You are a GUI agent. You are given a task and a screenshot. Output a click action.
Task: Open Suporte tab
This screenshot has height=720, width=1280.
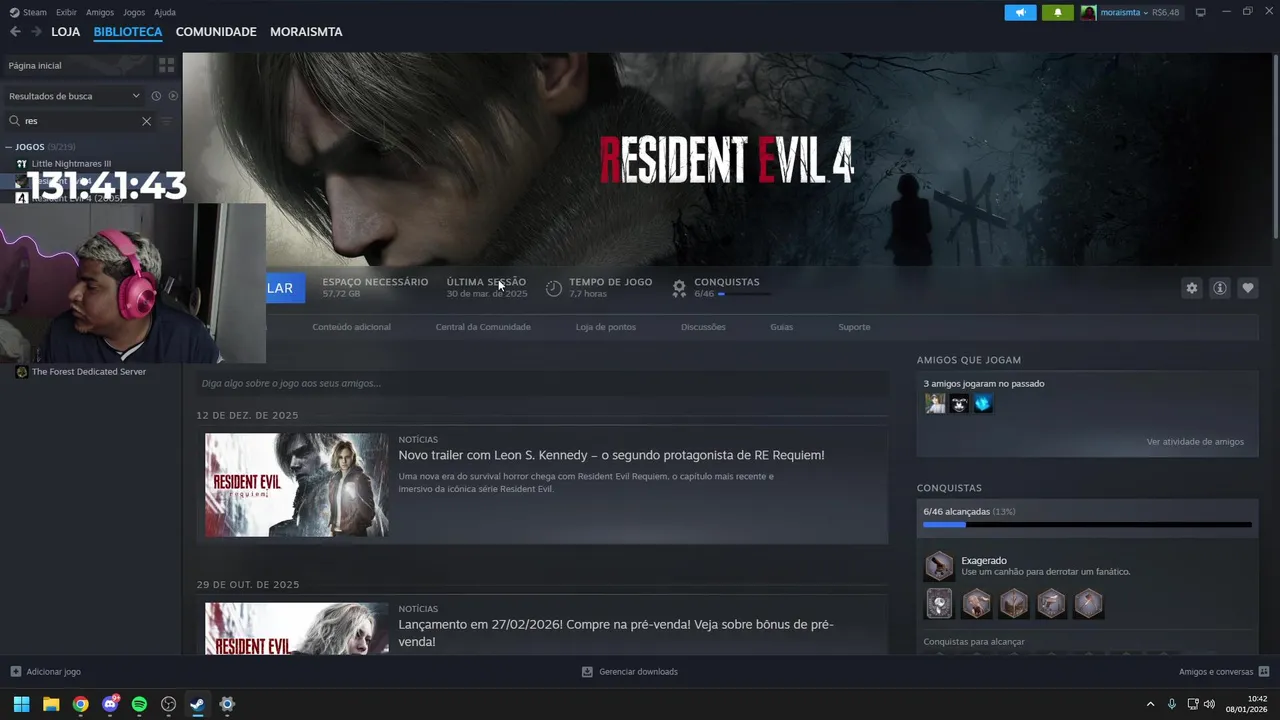tap(854, 327)
